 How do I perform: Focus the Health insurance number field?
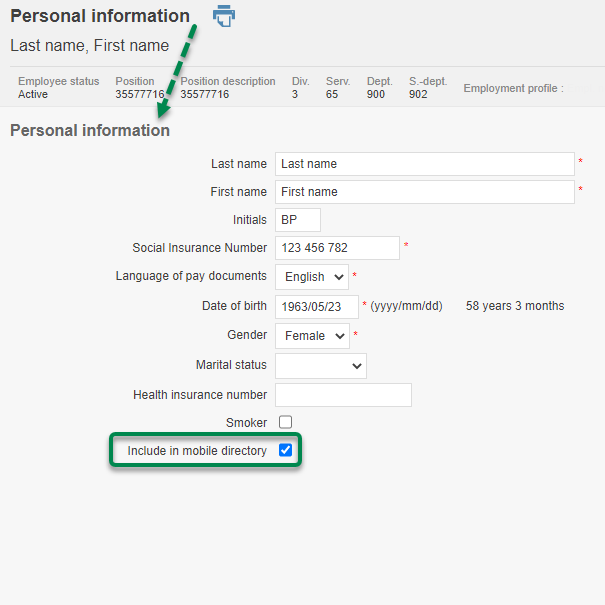tap(343, 395)
